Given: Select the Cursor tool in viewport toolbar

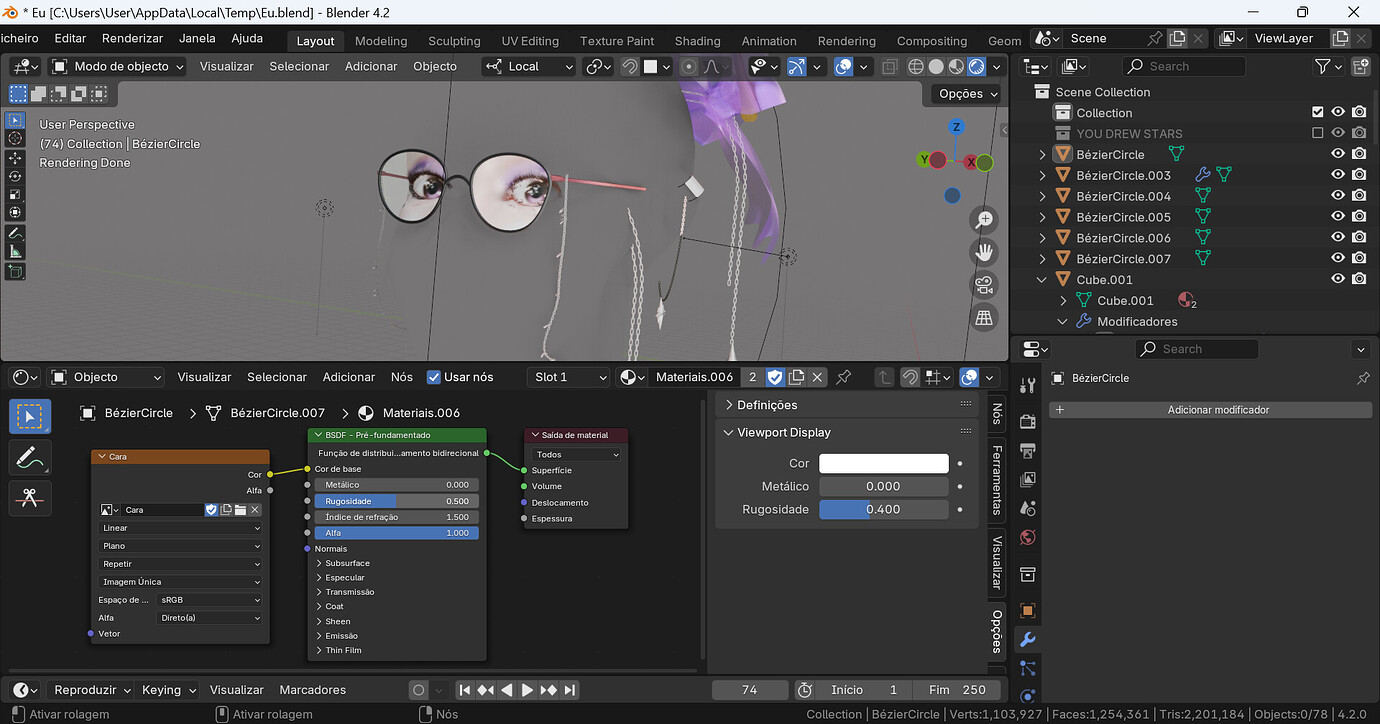Looking at the screenshot, I should click(15, 139).
